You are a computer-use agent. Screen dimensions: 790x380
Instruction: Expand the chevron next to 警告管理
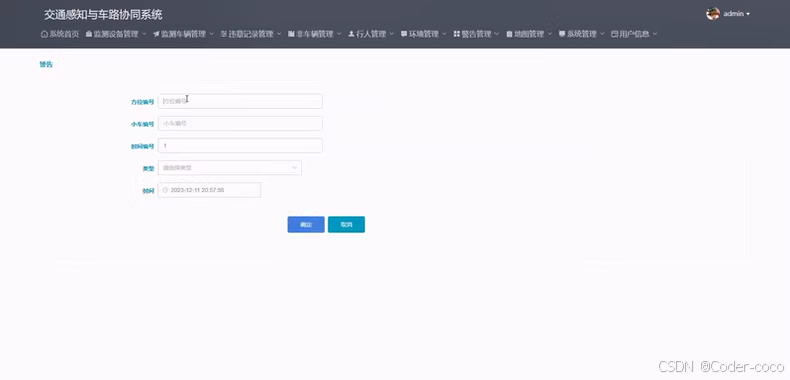496,34
